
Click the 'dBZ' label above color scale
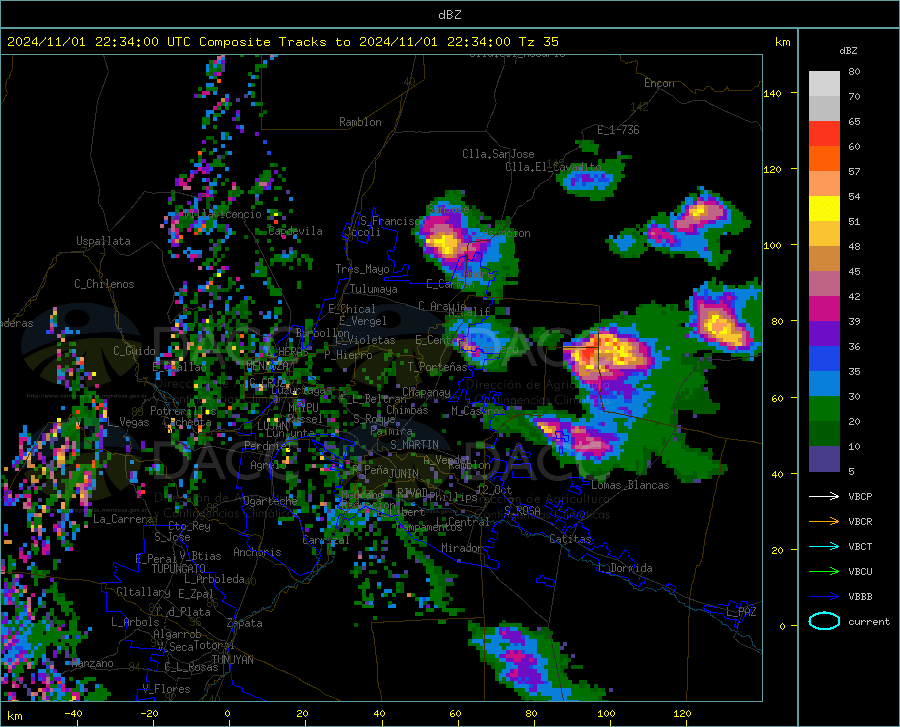848,50
